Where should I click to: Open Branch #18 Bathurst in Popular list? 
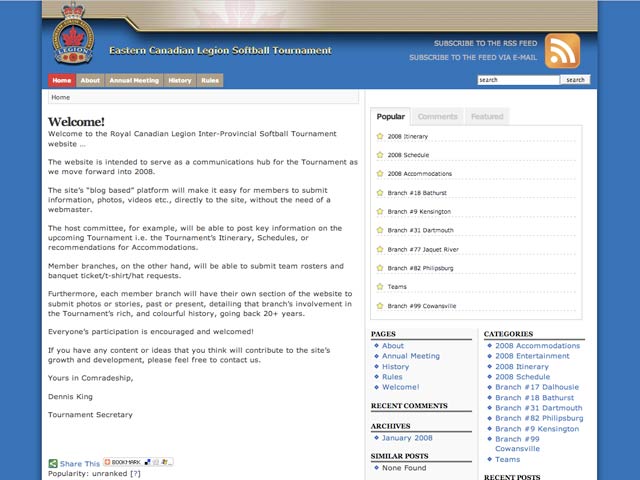(417, 193)
